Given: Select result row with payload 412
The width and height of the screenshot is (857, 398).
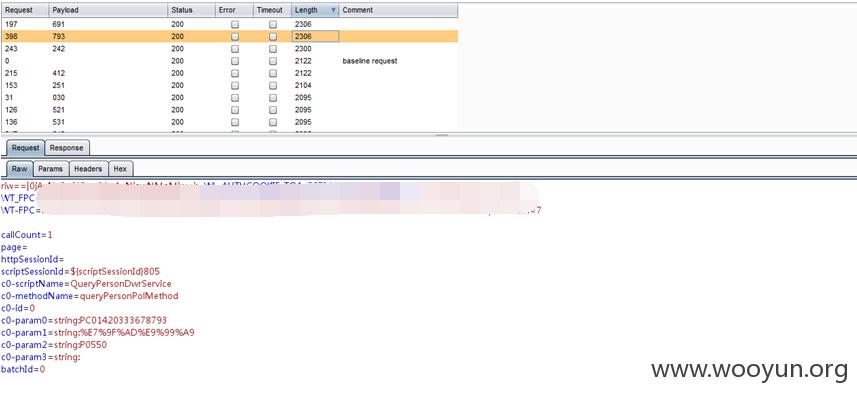Looking at the screenshot, I should tap(230, 73).
